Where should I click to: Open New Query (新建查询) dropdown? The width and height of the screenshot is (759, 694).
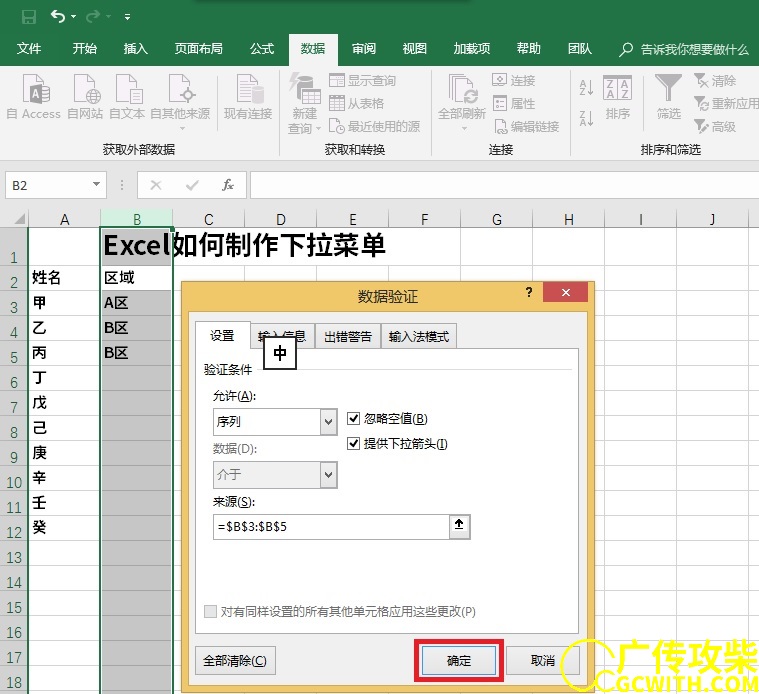pyautogui.click(x=304, y=104)
